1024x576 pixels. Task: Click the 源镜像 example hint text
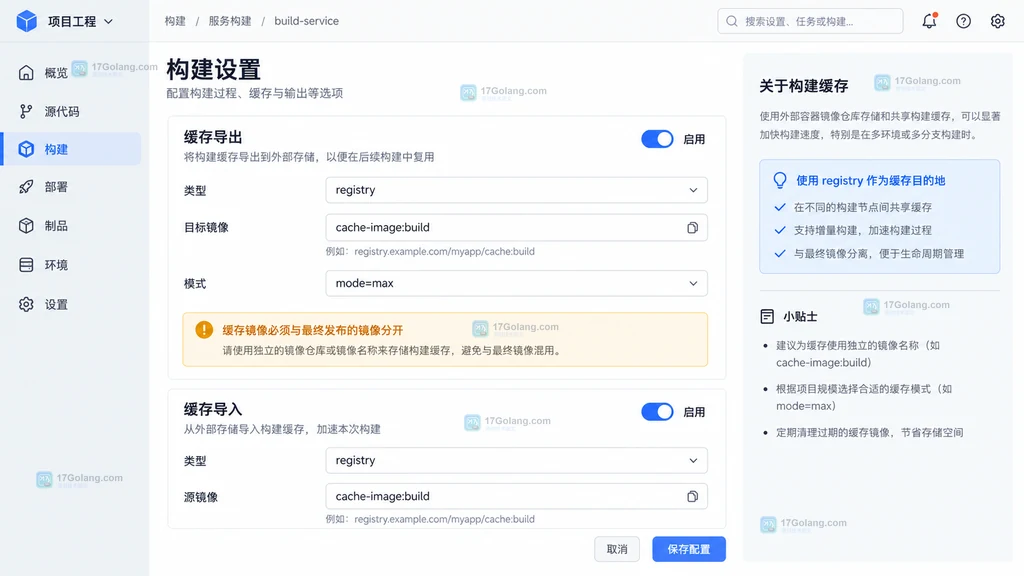(x=430, y=519)
